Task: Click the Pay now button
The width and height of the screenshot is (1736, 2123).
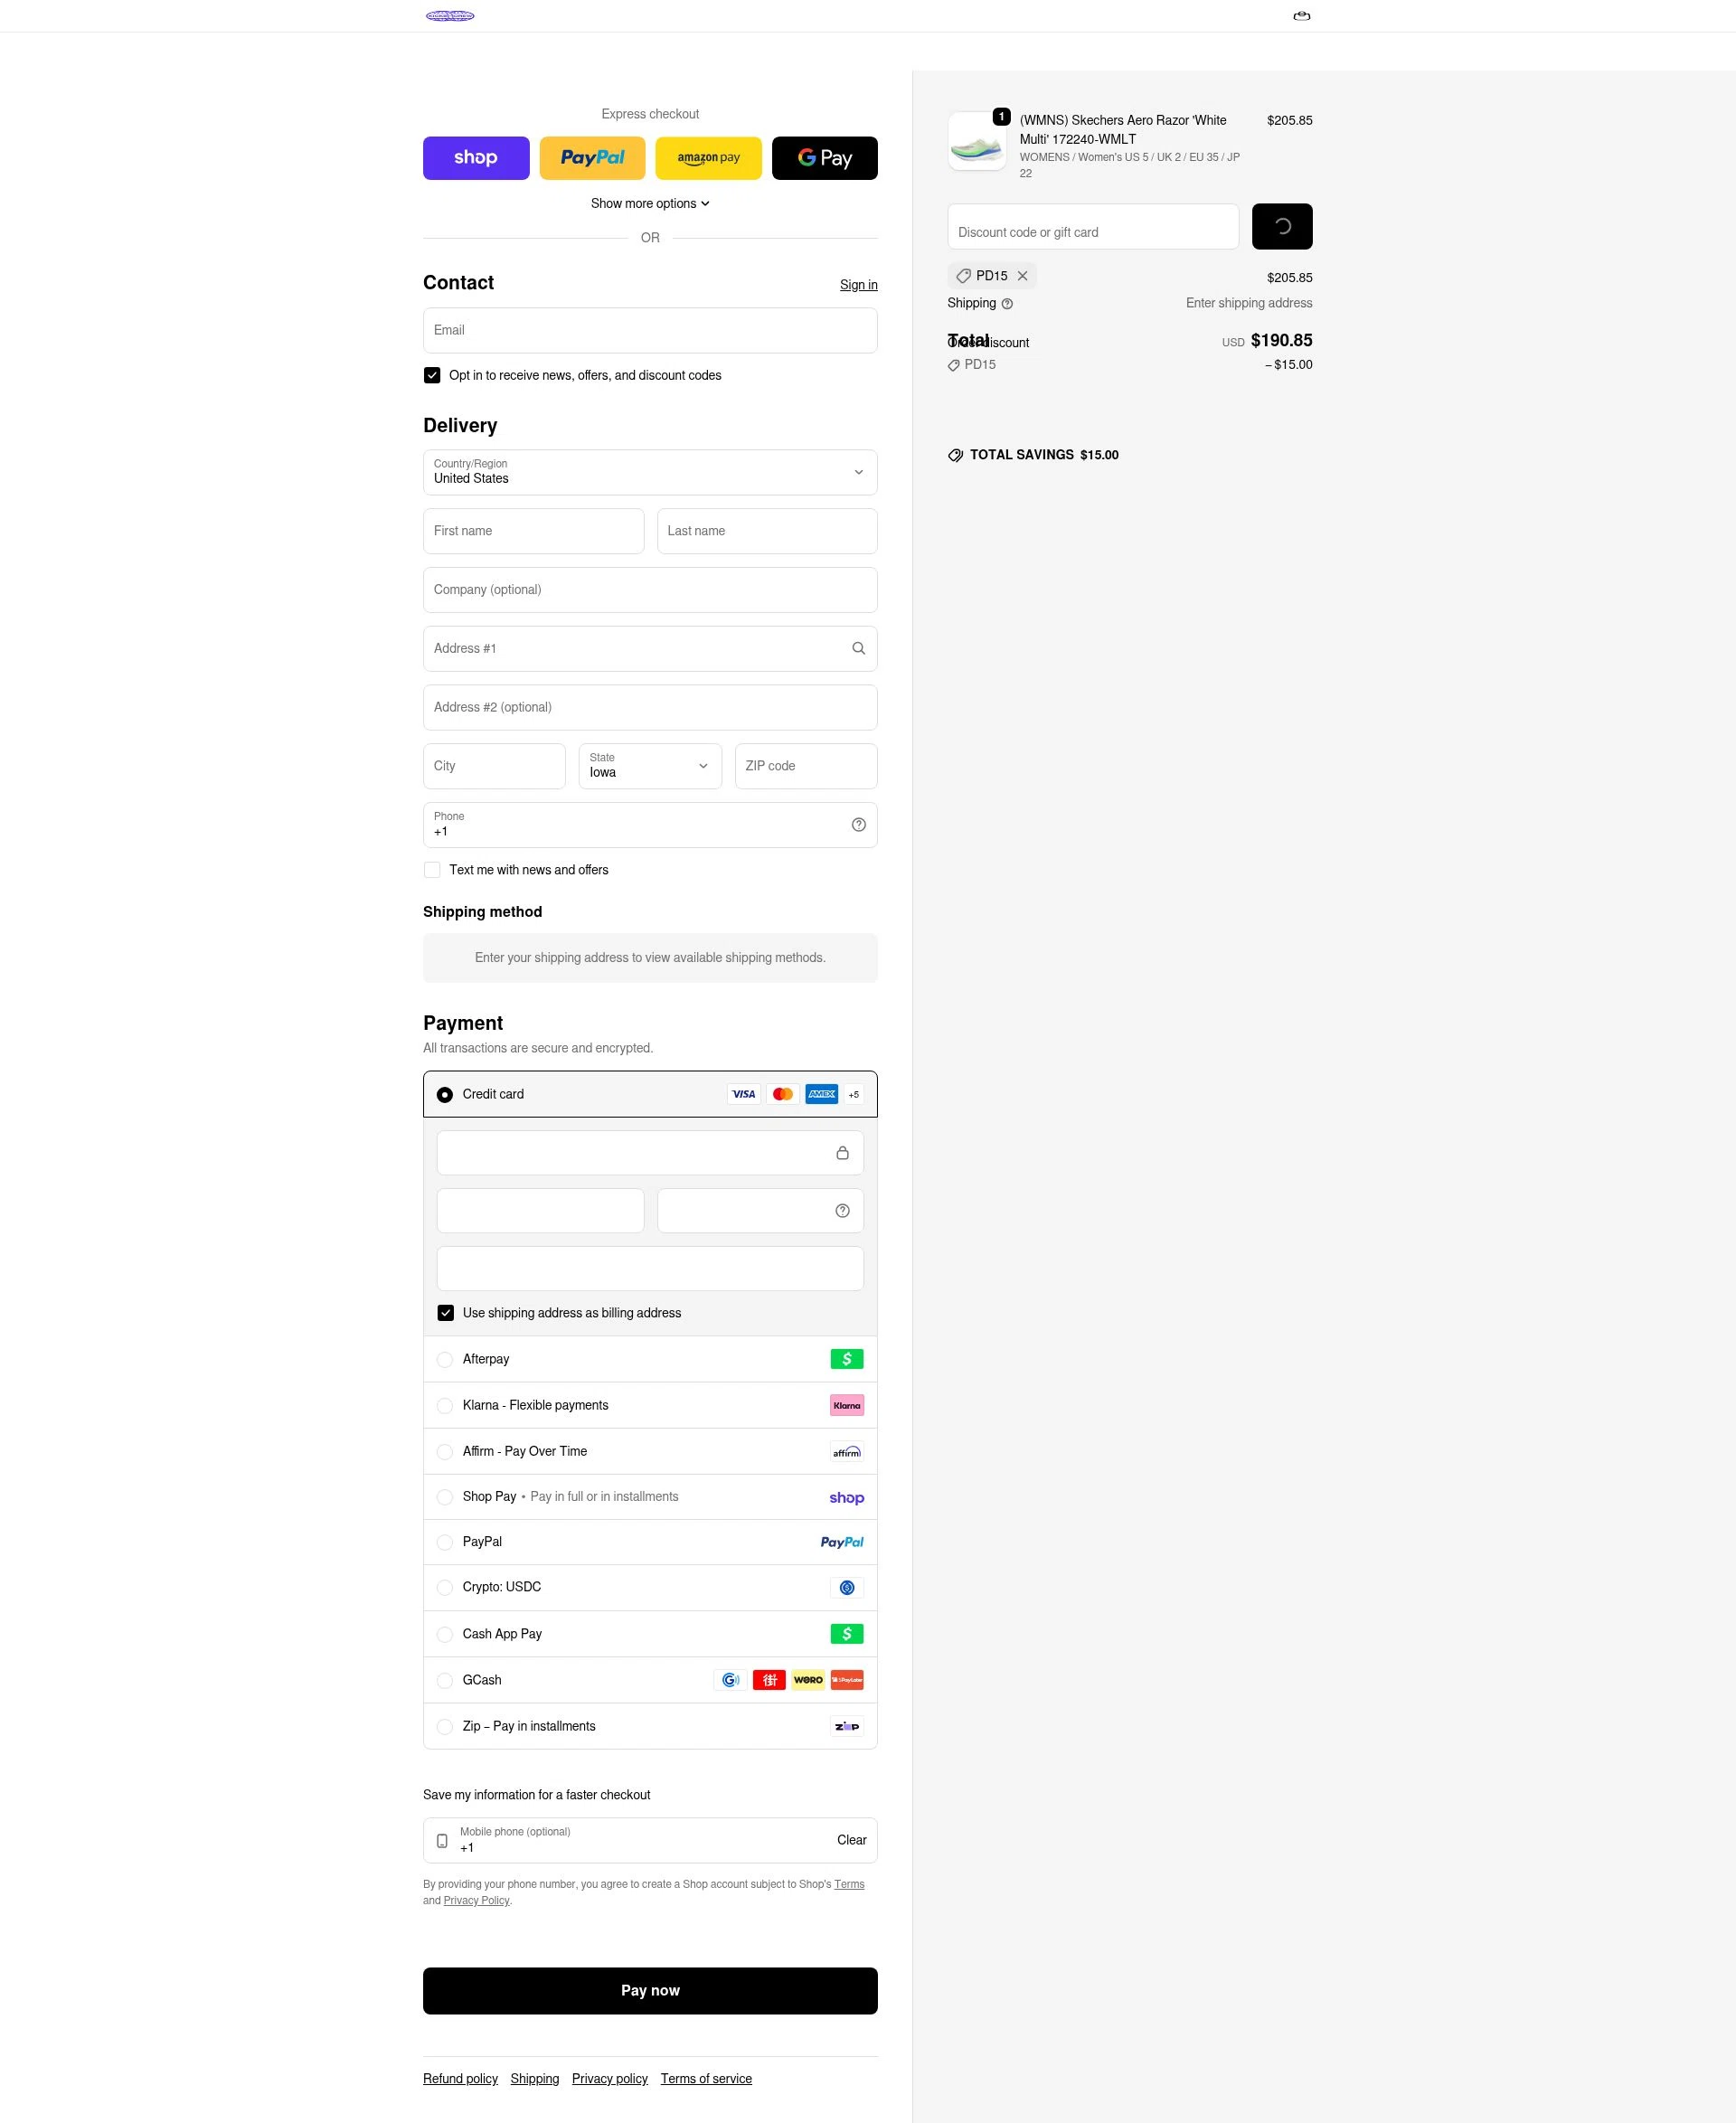Action: 650,1990
